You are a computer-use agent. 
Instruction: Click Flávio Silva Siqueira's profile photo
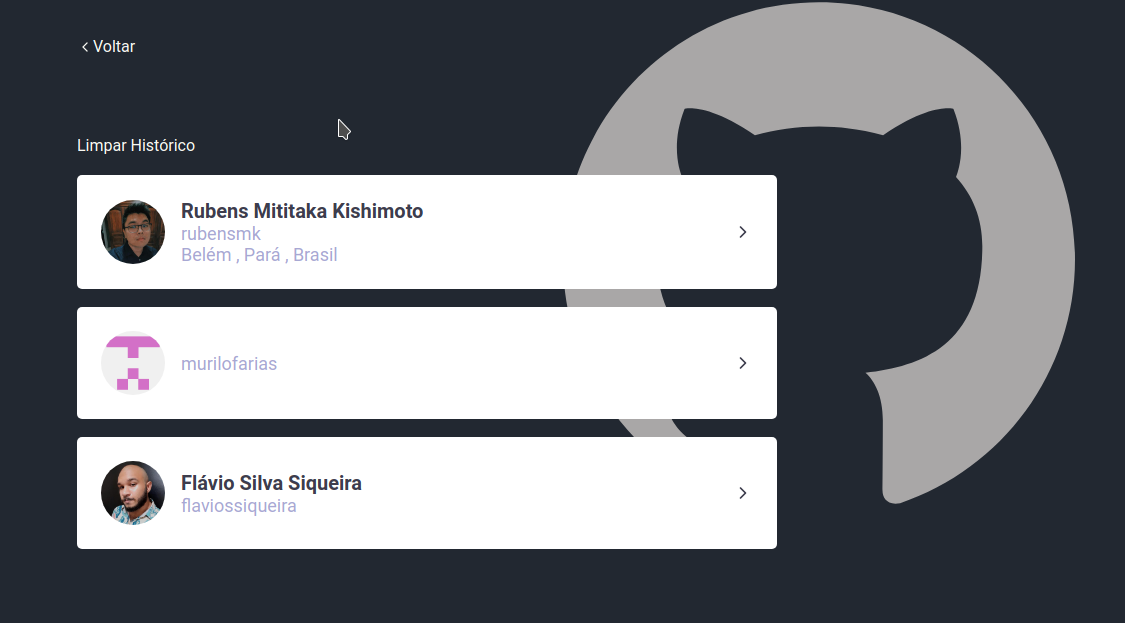(132, 492)
